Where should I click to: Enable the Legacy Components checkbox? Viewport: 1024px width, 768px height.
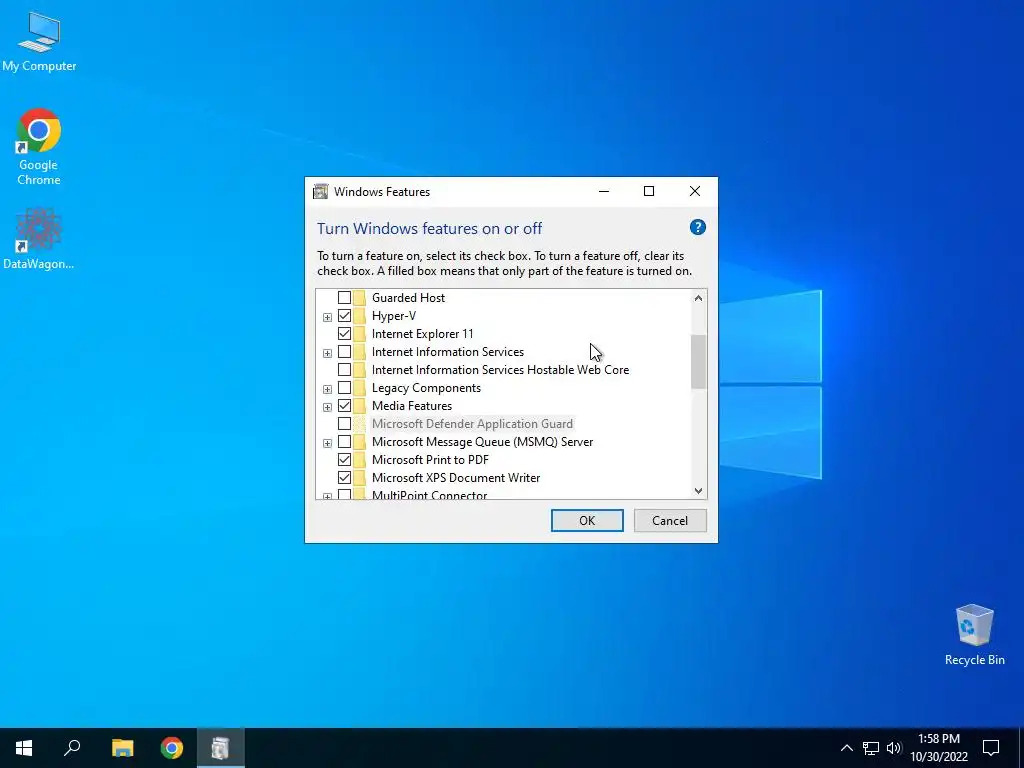344,388
